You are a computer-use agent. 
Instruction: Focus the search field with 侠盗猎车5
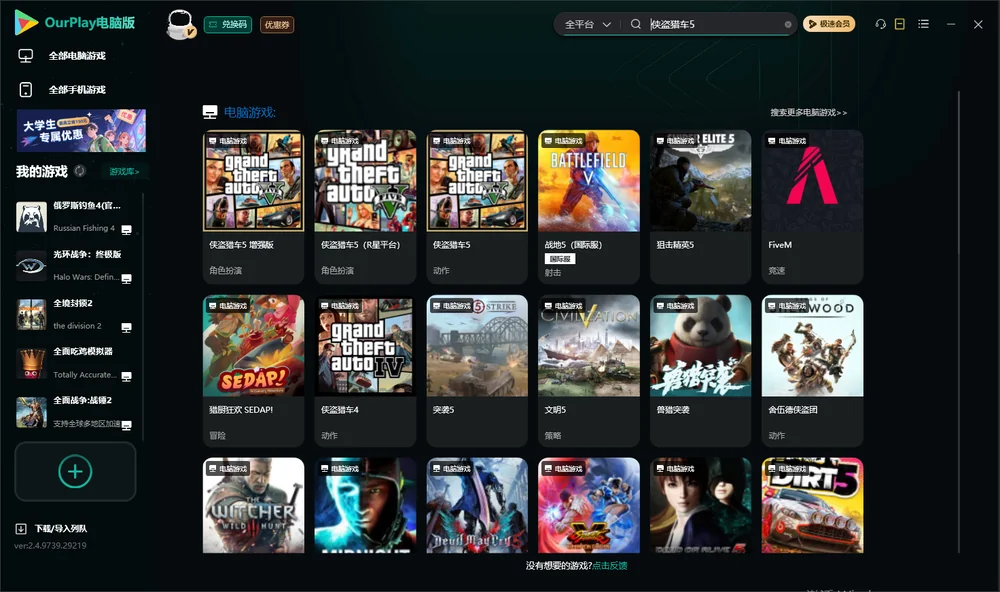[x=714, y=24]
